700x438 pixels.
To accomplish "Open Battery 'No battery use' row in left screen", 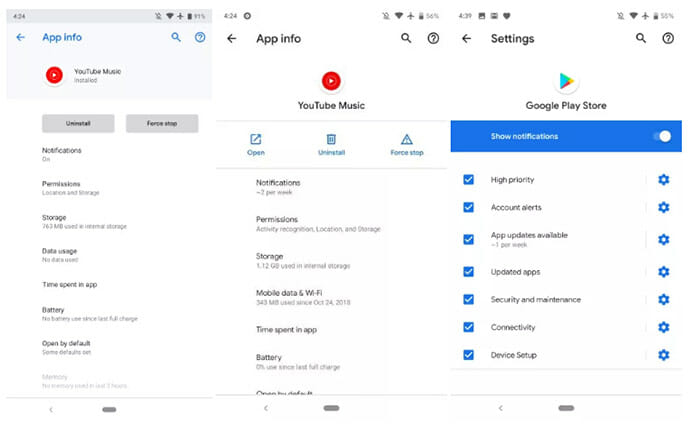I will pos(109,314).
